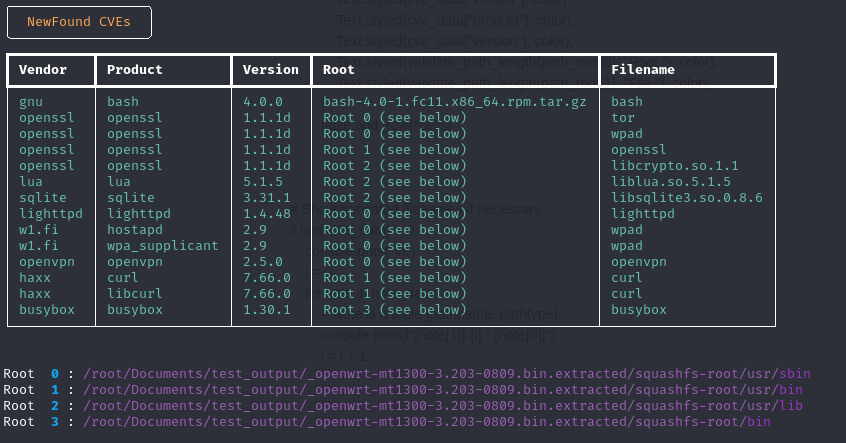The width and height of the screenshot is (846, 443).
Task: Click version 1.4.48 cell
Action: 267,214
